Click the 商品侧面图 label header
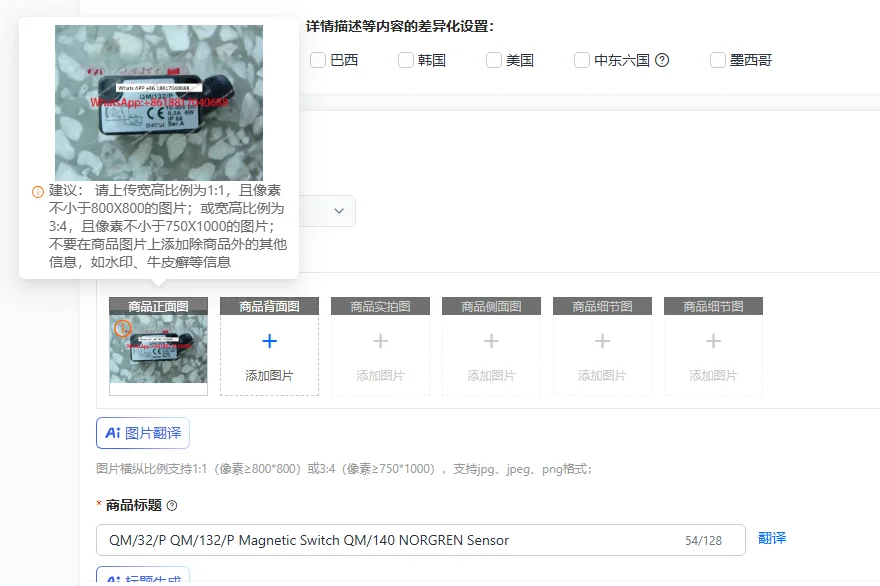This screenshot has width=880, height=586. [492, 306]
